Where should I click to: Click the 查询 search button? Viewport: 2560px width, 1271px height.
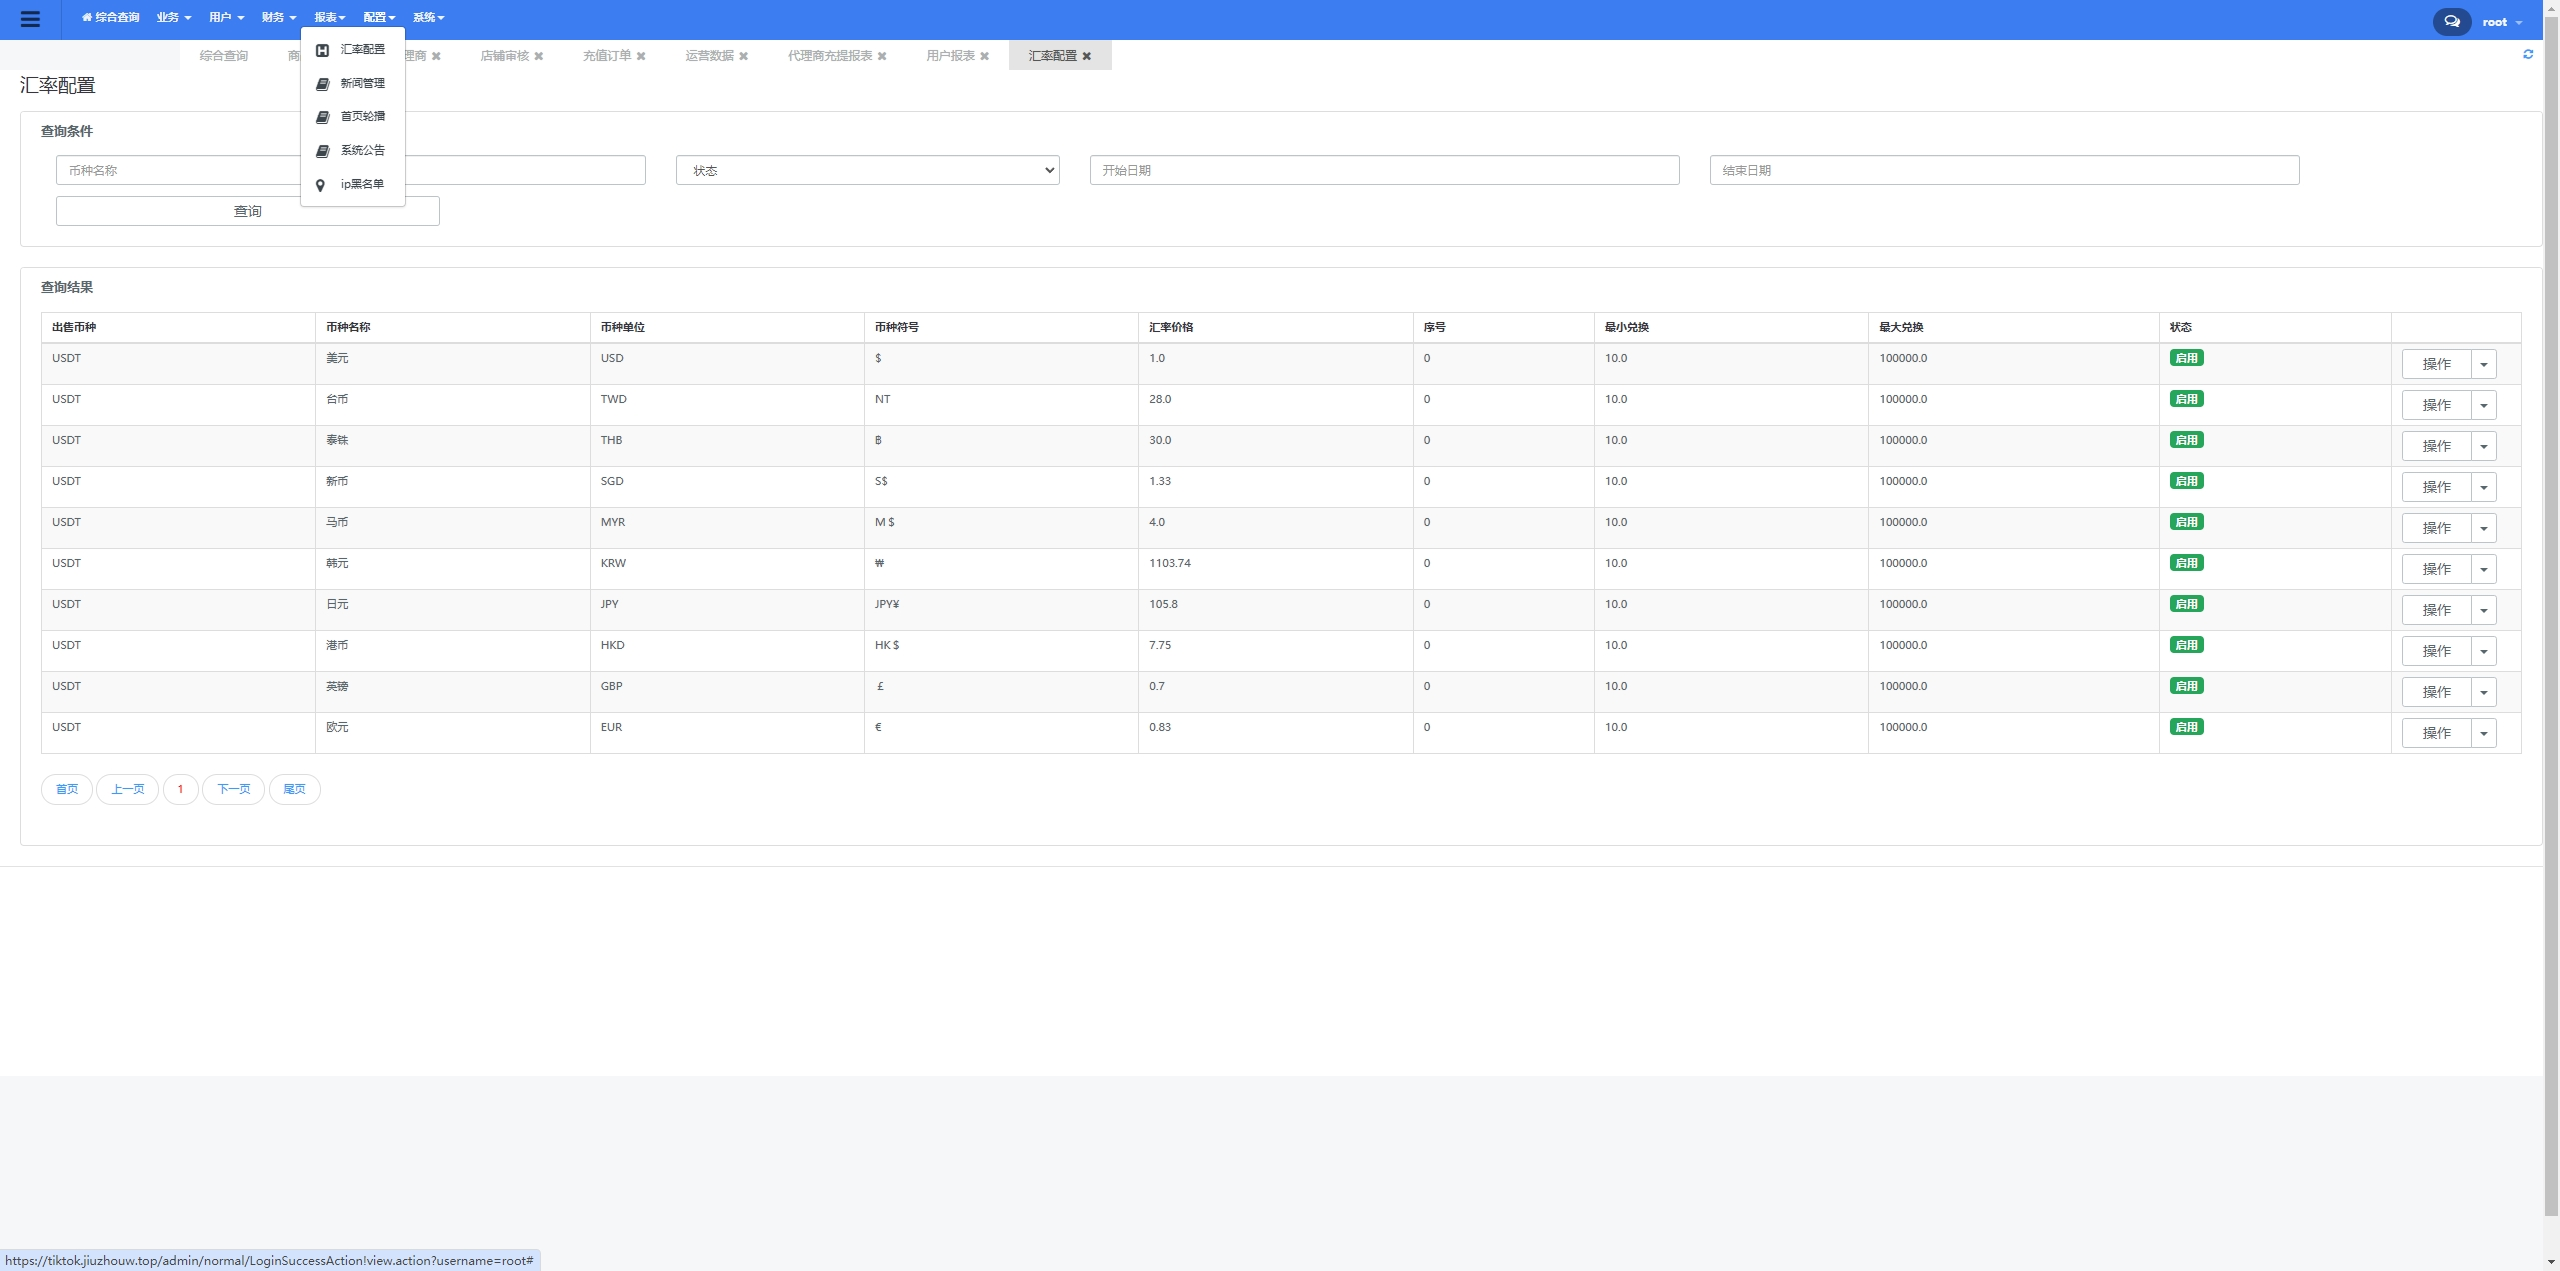pyautogui.click(x=247, y=211)
